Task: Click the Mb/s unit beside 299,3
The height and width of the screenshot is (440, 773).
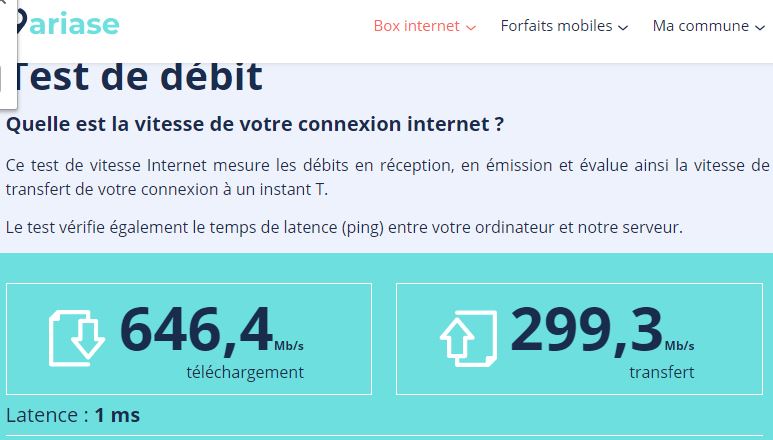Action: pos(679,346)
